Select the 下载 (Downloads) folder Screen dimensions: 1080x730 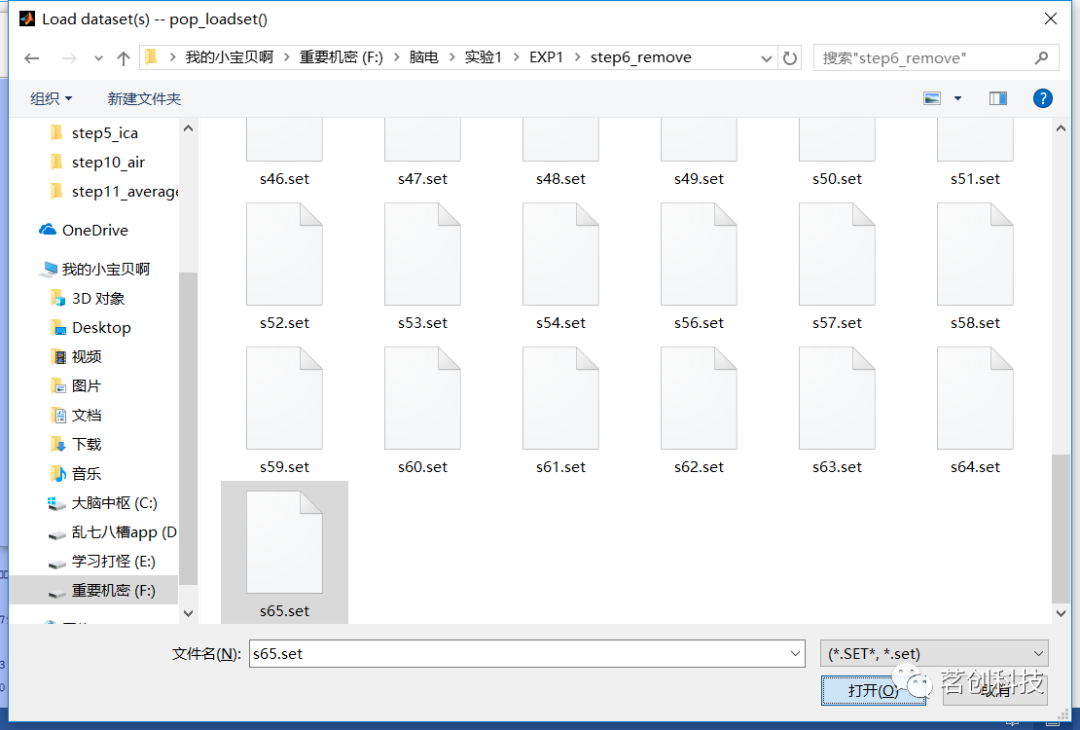(85, 444)
